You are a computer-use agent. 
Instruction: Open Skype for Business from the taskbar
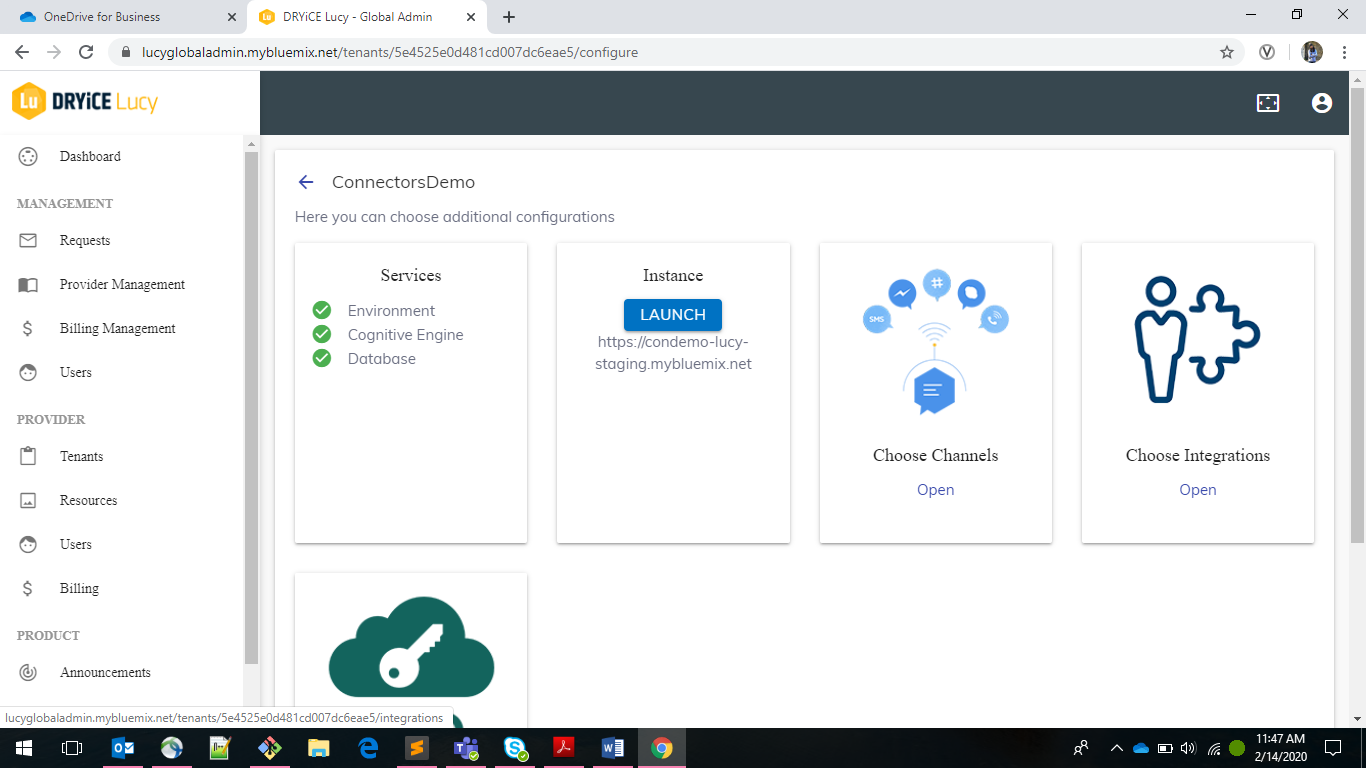click(515, 748)
